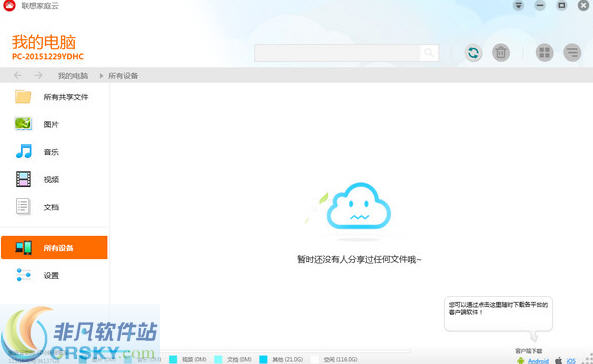593x364 pixels.
Task: Click 所有设备 in breadcrumb
Action: click(123, 76)
